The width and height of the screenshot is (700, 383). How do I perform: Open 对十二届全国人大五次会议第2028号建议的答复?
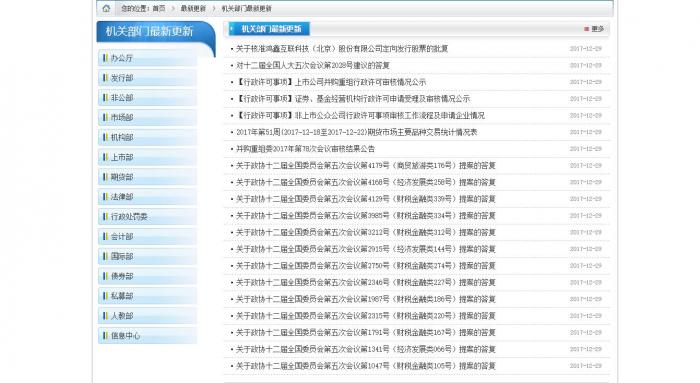pyautogui.click(x=313, y=65)
